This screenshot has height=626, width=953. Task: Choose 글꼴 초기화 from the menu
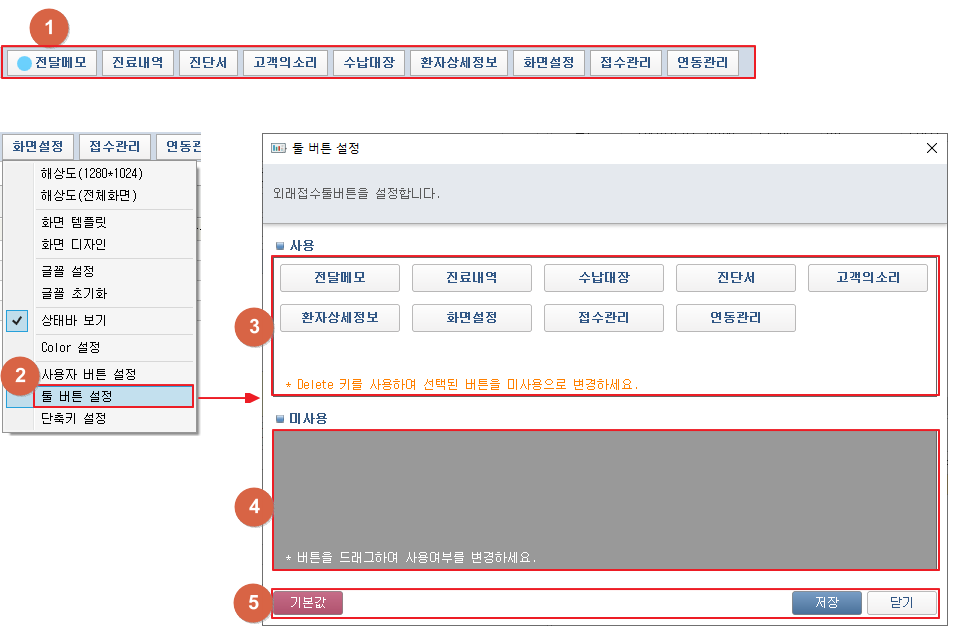pos(73,294)
